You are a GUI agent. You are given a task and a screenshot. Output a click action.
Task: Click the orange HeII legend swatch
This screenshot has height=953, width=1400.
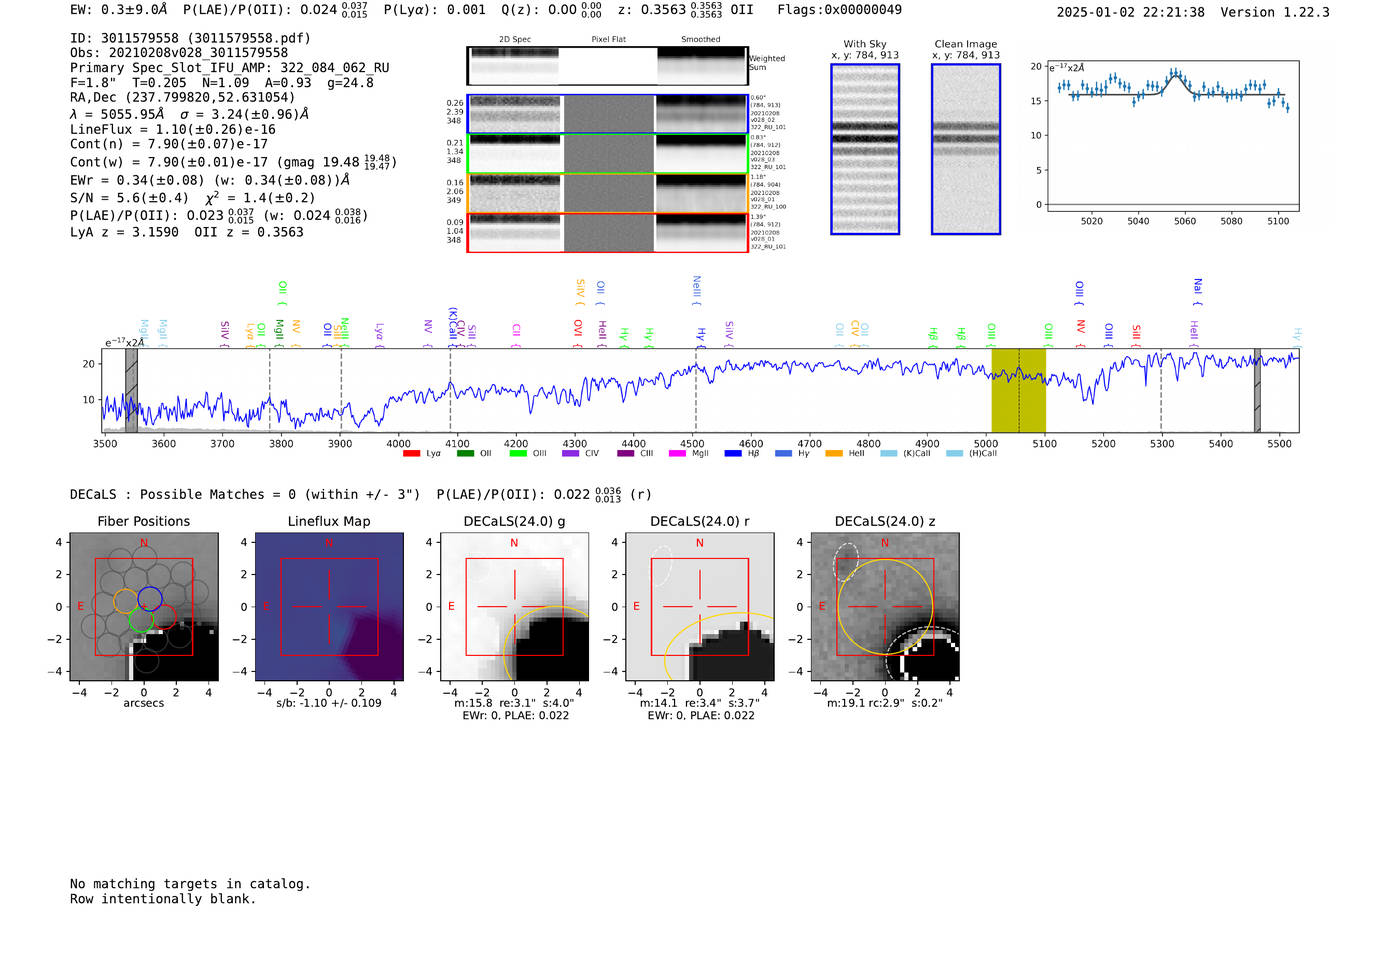834,454
